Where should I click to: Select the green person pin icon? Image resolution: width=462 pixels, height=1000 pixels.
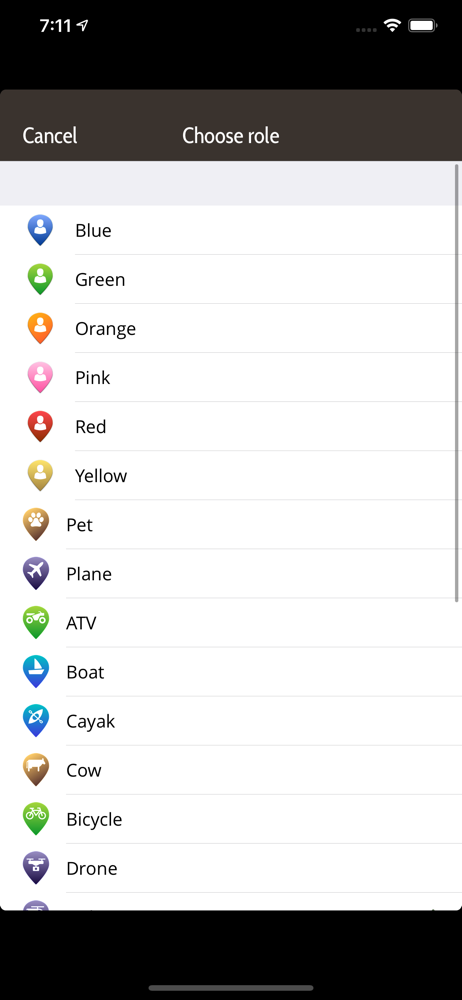pos(40,279)
